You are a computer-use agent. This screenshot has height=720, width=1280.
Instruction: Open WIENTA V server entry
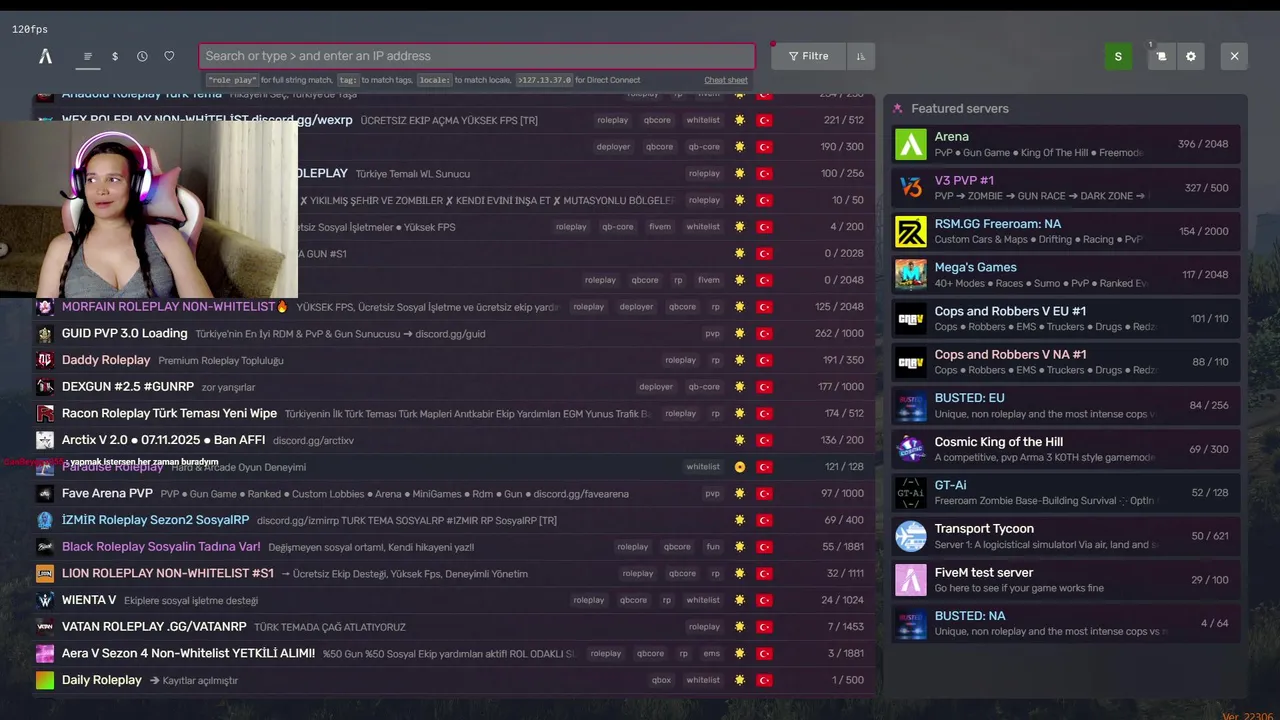point(454,600)
